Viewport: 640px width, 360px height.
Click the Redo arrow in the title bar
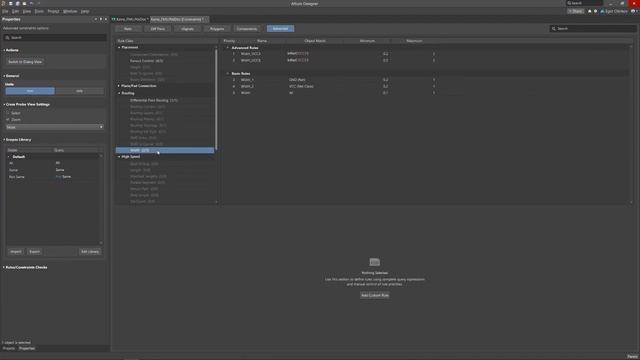pyautogui.click(x=39, y=3)
